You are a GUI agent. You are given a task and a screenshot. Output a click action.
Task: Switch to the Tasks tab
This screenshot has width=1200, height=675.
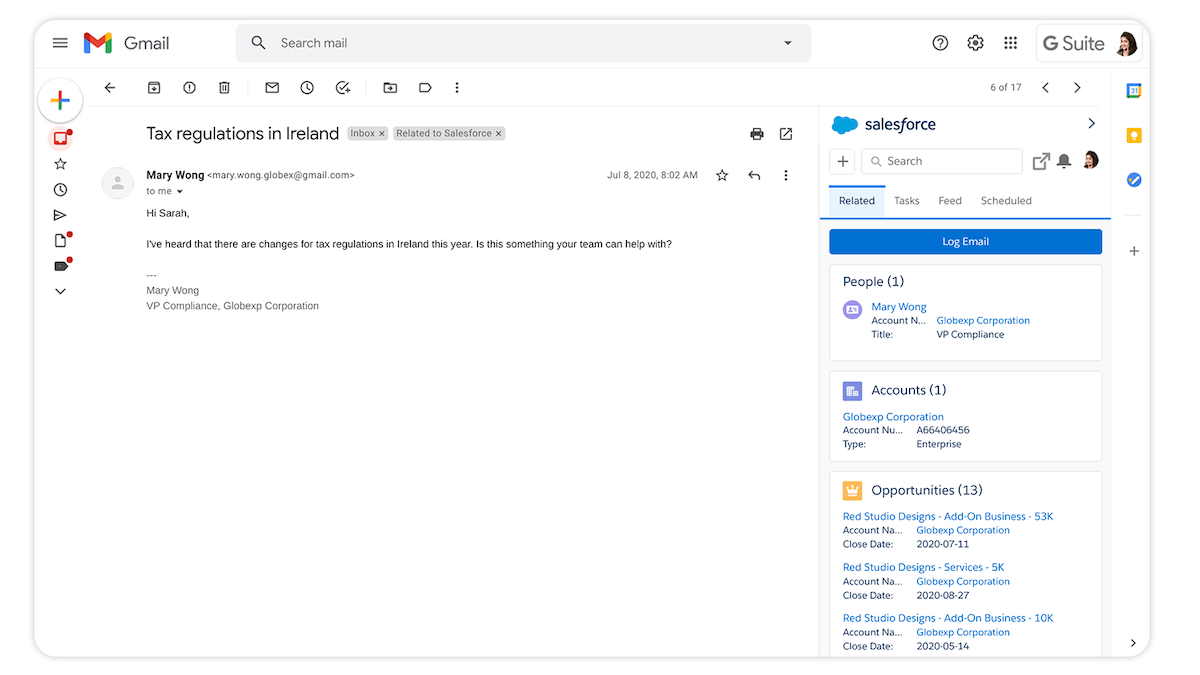pyautogui.click(x=906, y=201)
